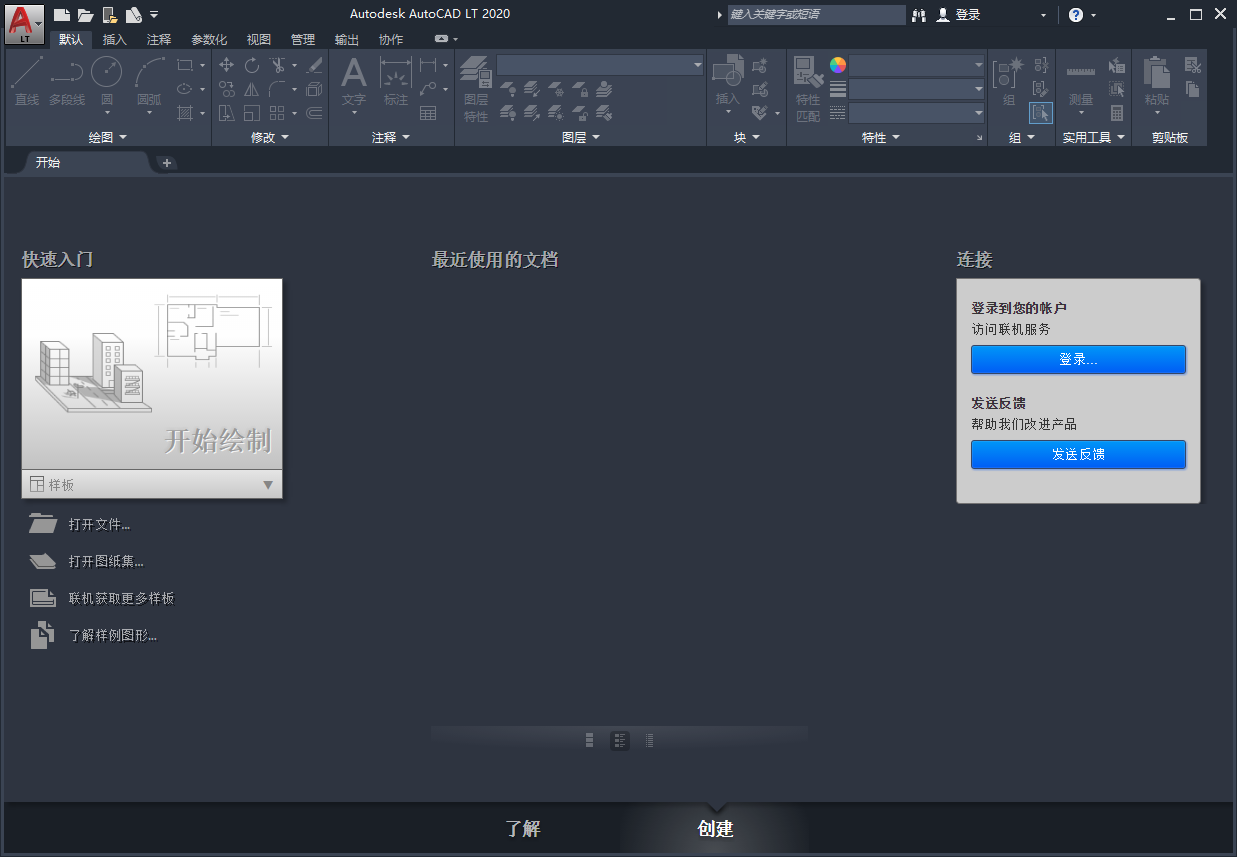The width and height of the screenshot is (1237, 857).
Task: Select the 测量 measure tool
Action: pos(1080,86)
